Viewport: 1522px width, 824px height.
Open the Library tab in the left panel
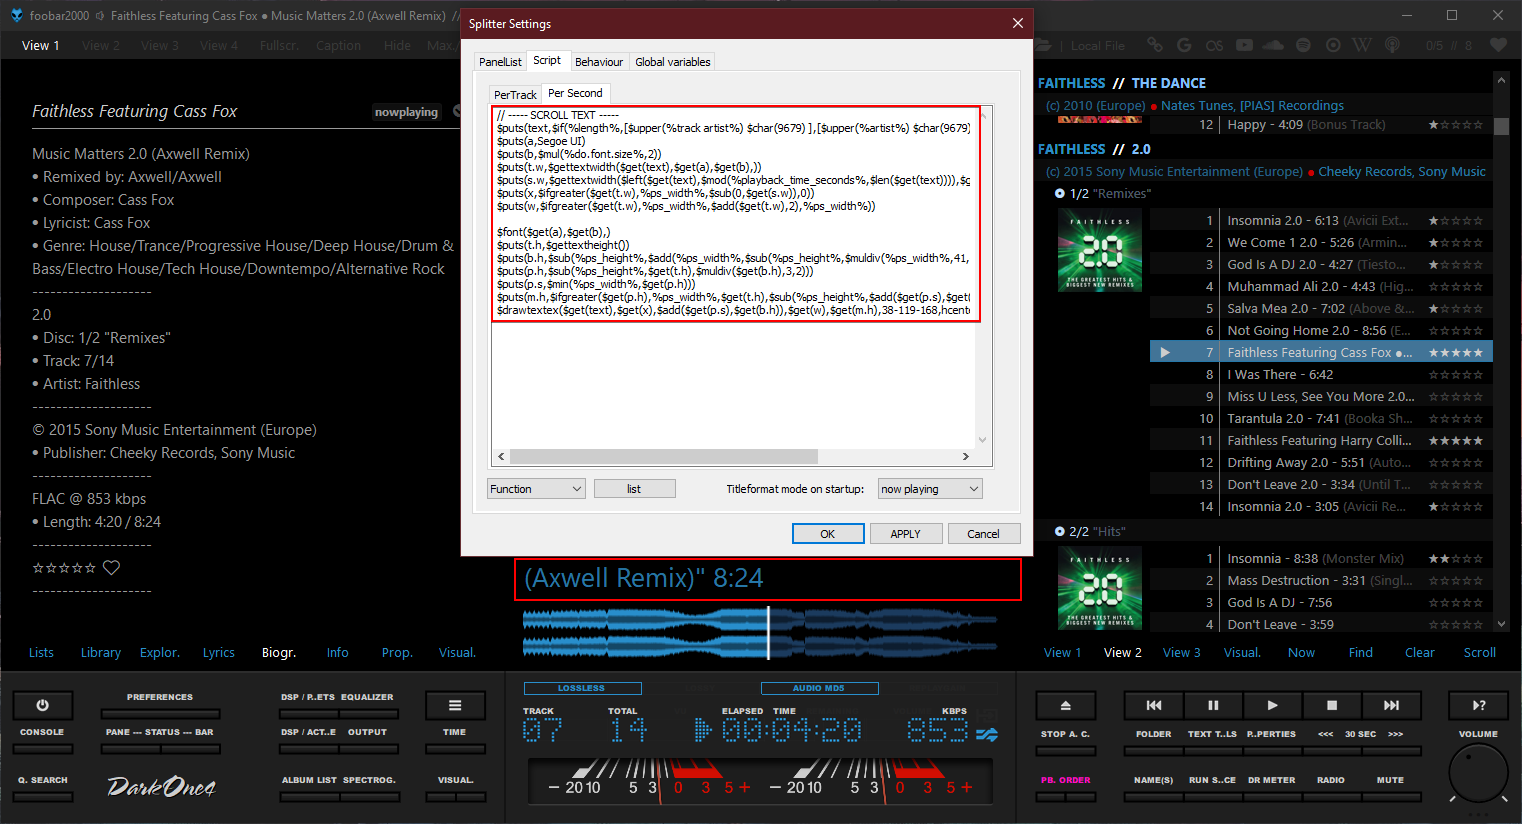point(101,653)
